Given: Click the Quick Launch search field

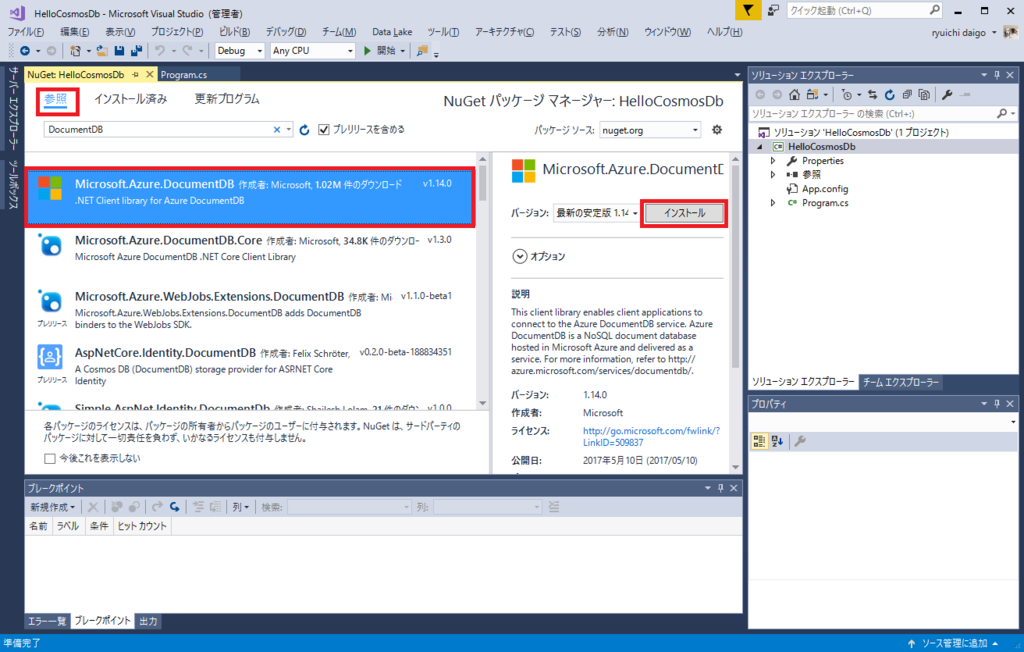Looking at the screenshot, I should (x=864, y=10).
